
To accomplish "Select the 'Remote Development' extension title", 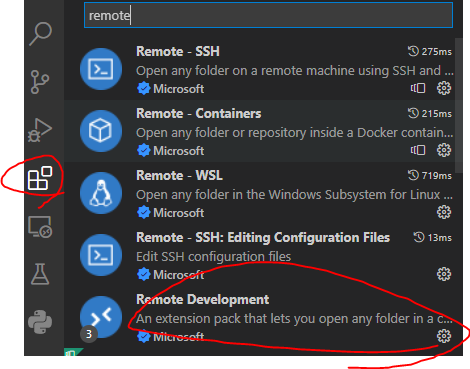I will (x=203, y=300).
